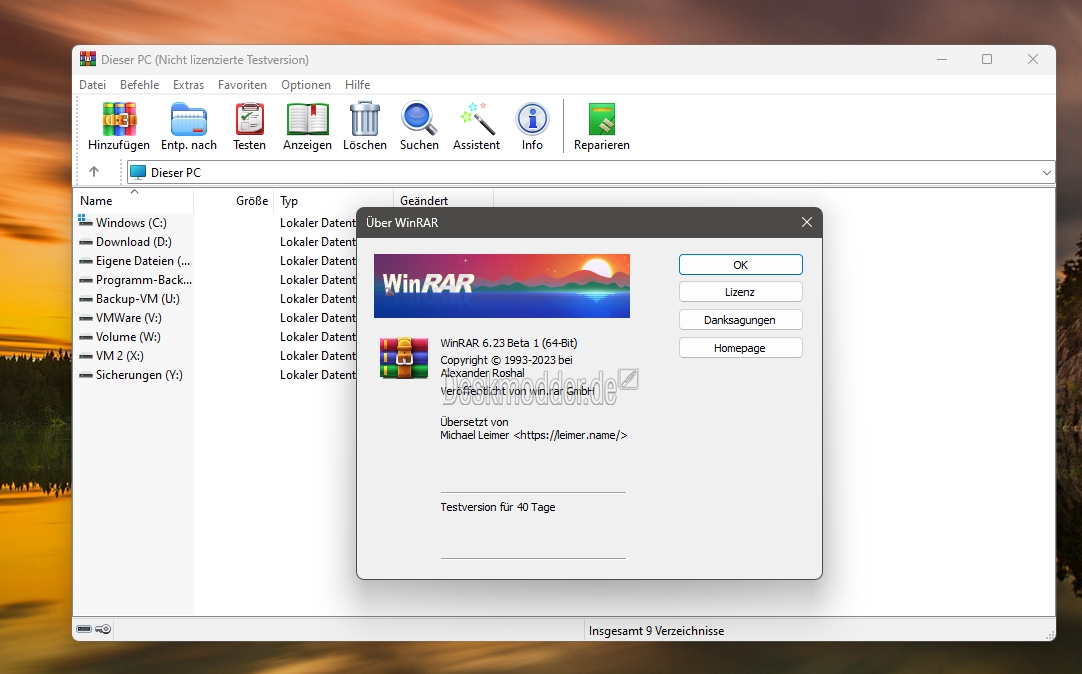Minimize the WinRAR main window
This screenshot has height=674, width=1082.
click(x=942, y=59)
